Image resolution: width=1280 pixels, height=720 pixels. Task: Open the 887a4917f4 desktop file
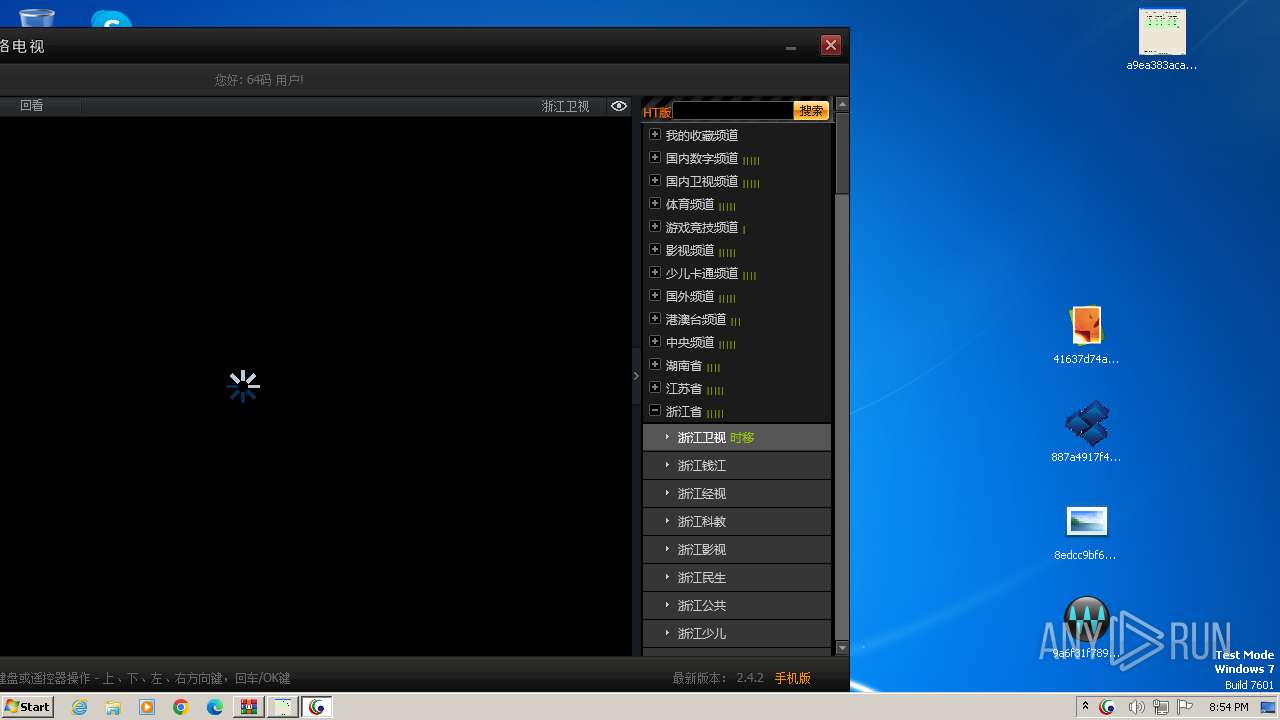[1086, 432]
